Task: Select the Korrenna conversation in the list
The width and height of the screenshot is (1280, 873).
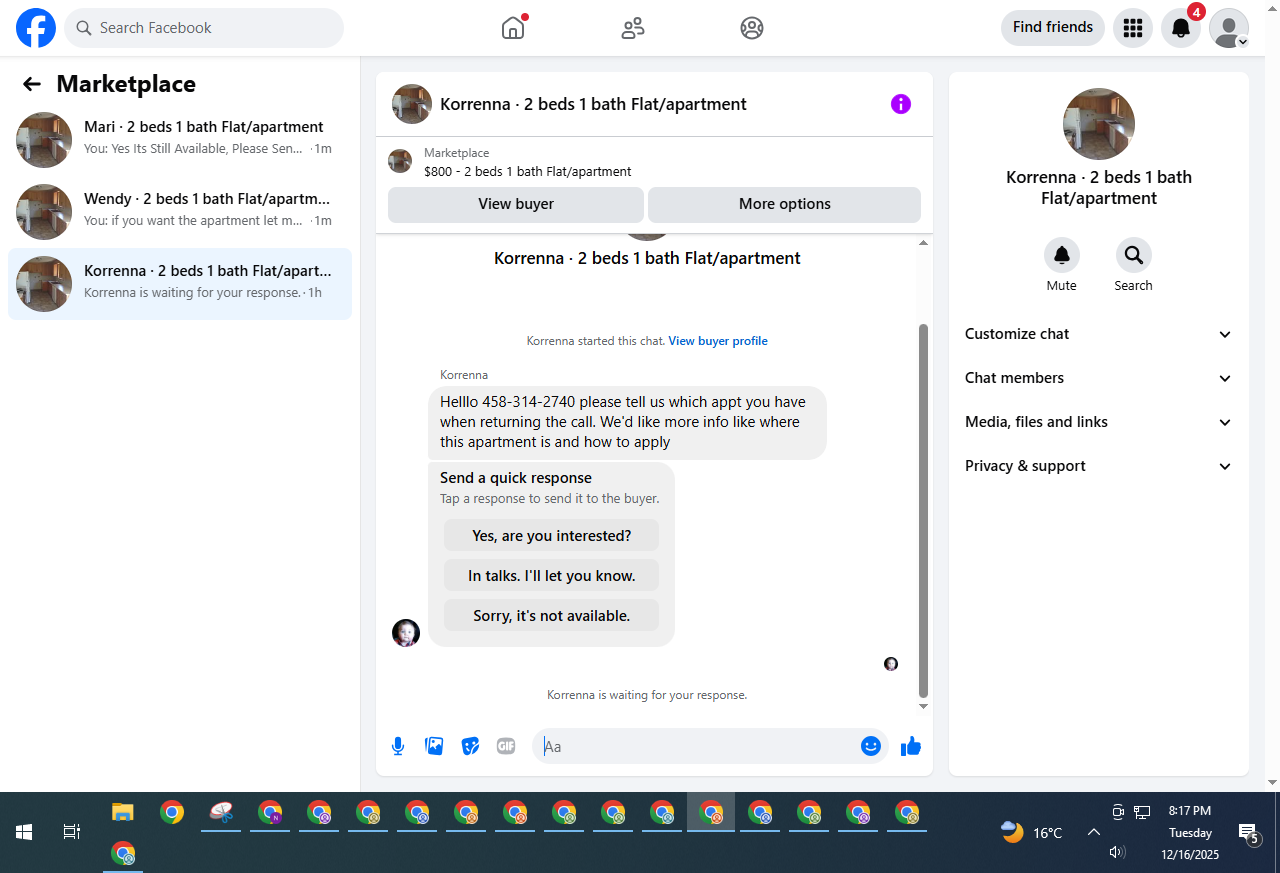Action: click(x=180, y=284)
